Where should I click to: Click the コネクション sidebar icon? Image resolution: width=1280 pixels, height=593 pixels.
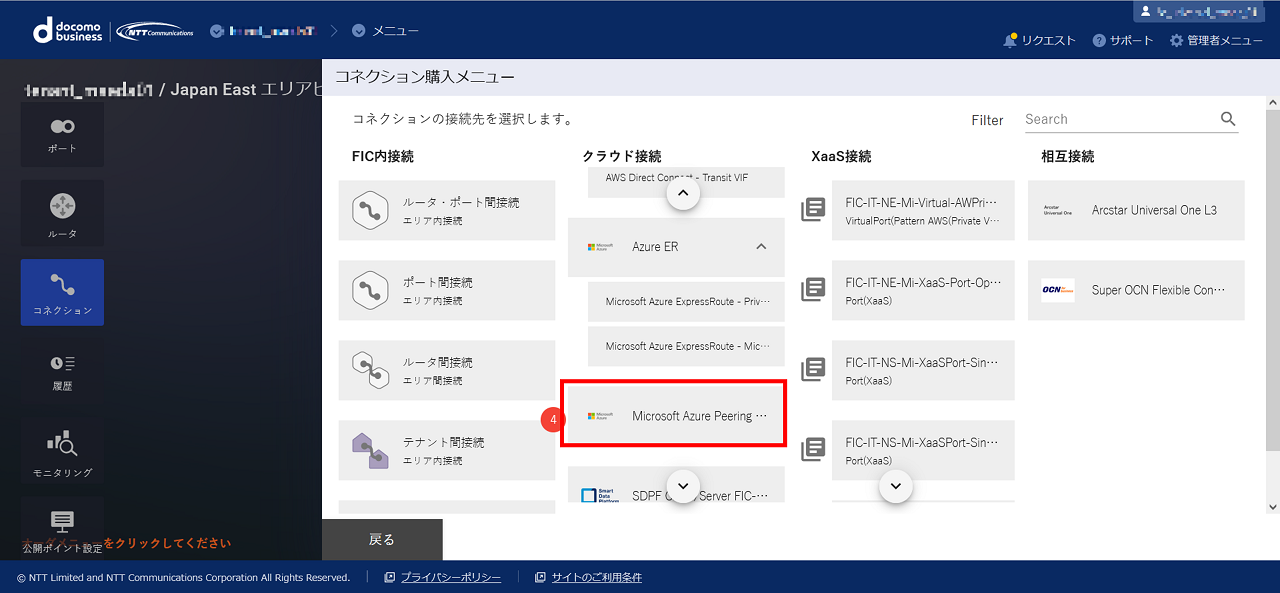(x=61, y=292)
